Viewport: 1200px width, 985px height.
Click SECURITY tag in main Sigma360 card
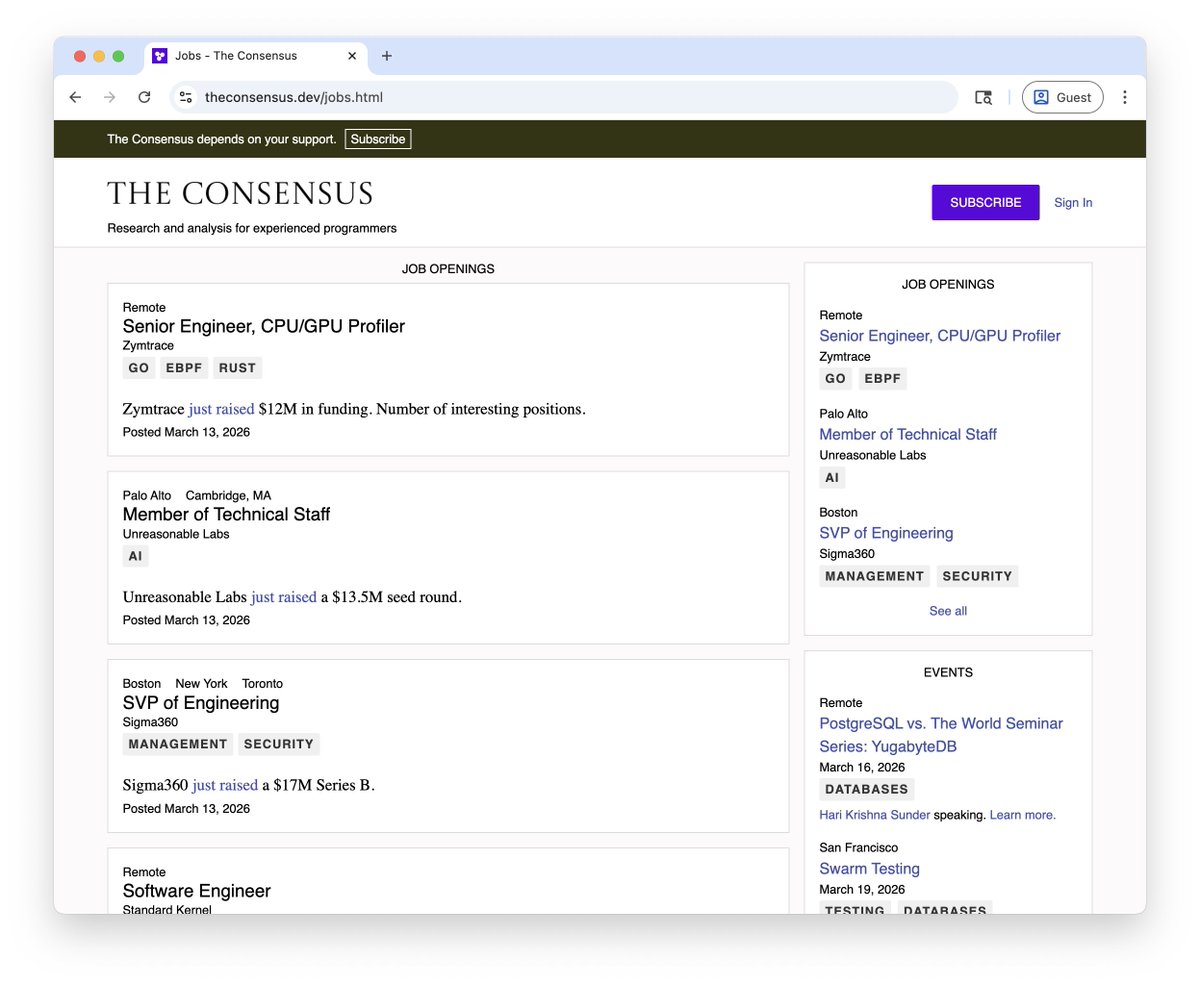tap(279, 744)
